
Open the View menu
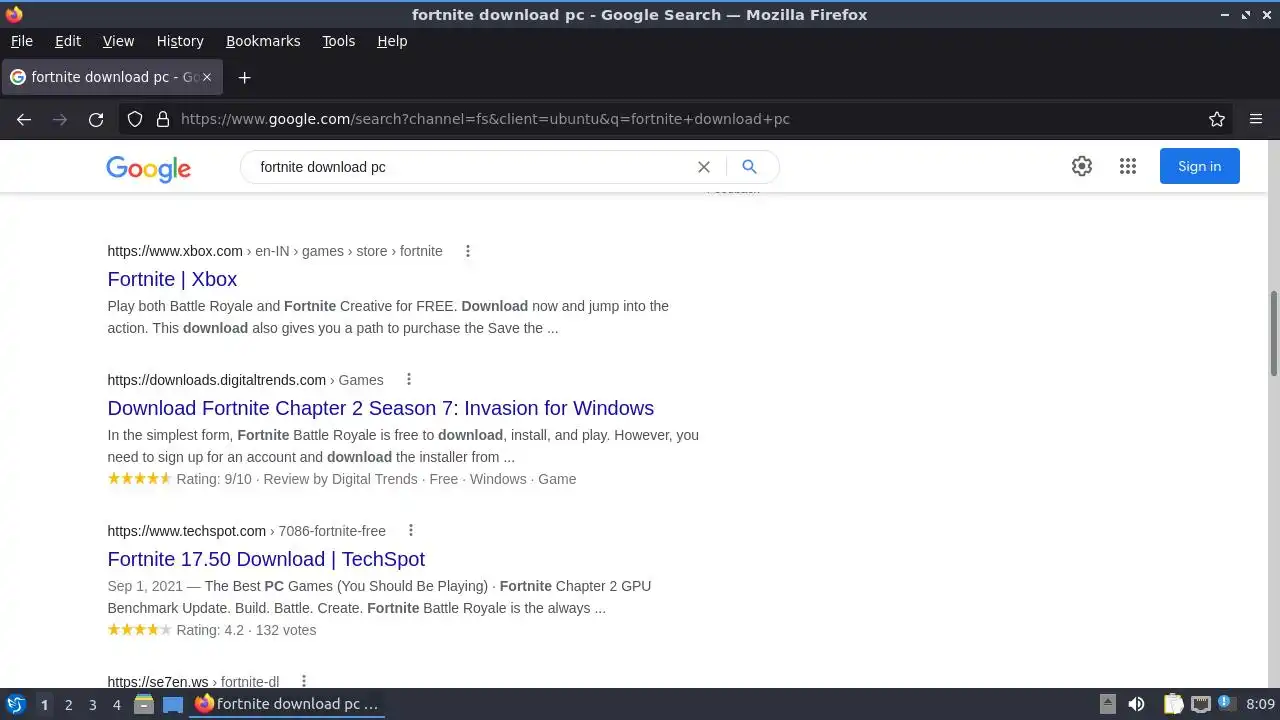coord(118,41)
